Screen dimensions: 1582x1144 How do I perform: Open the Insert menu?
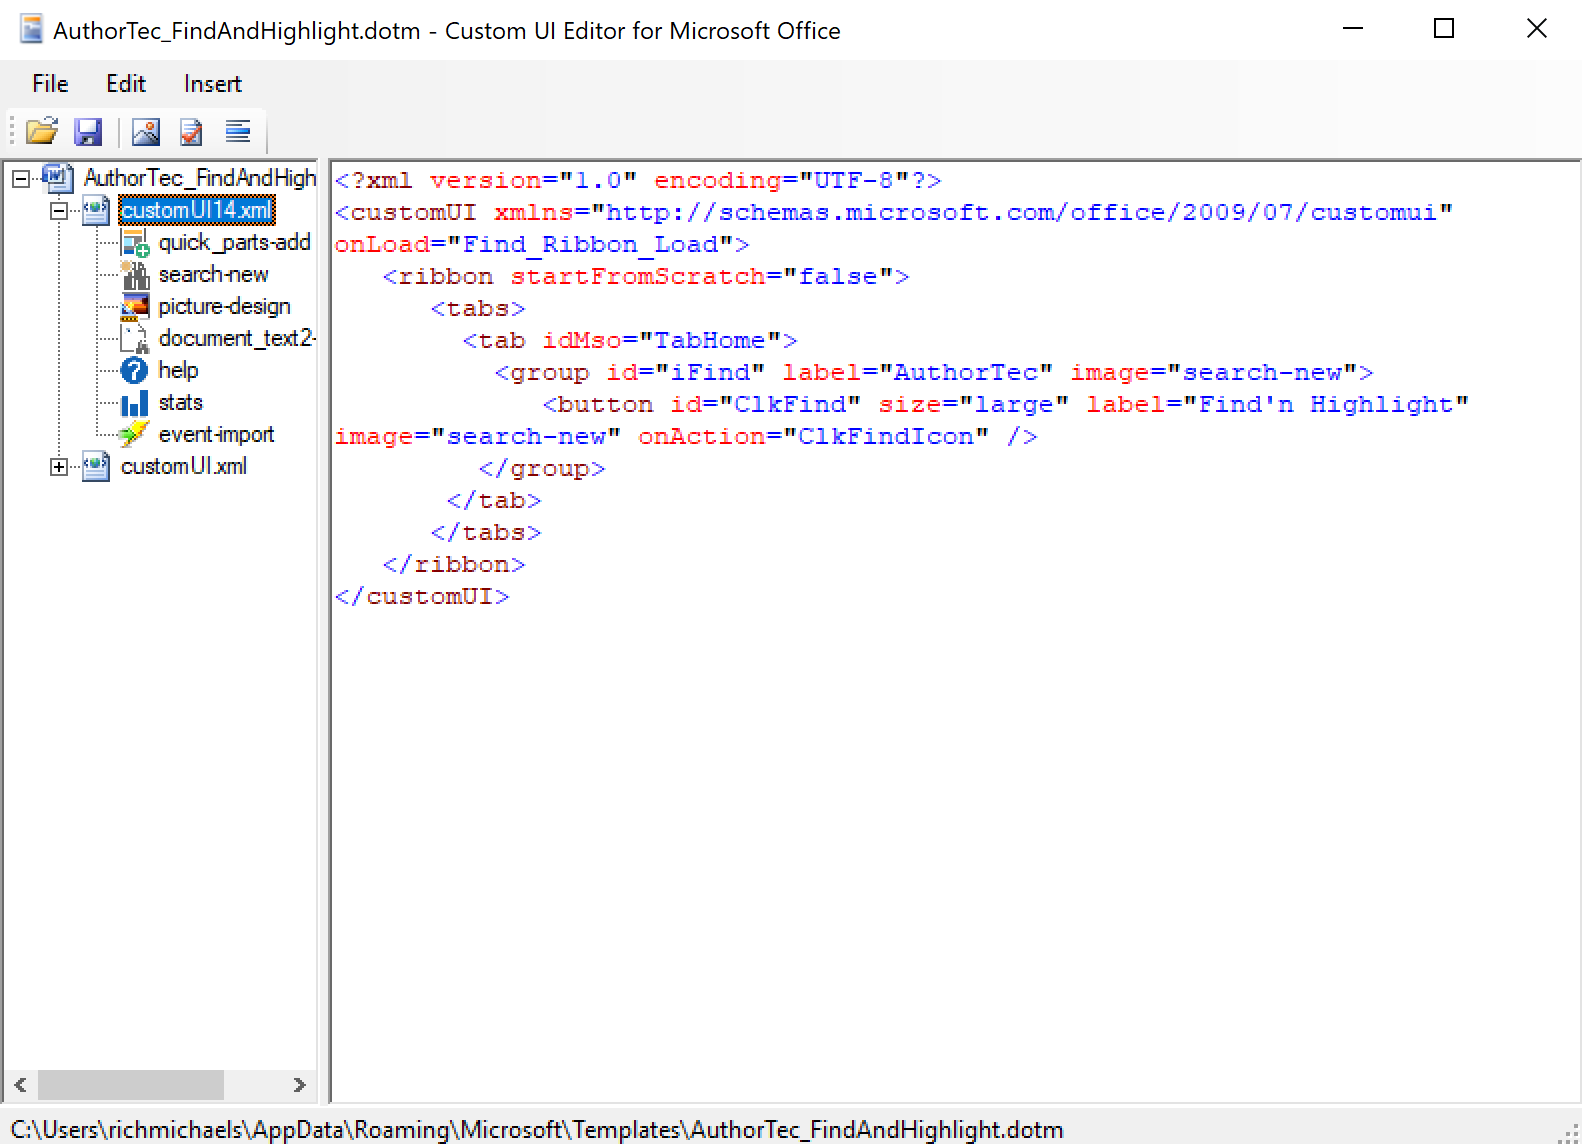click(212, 84)
